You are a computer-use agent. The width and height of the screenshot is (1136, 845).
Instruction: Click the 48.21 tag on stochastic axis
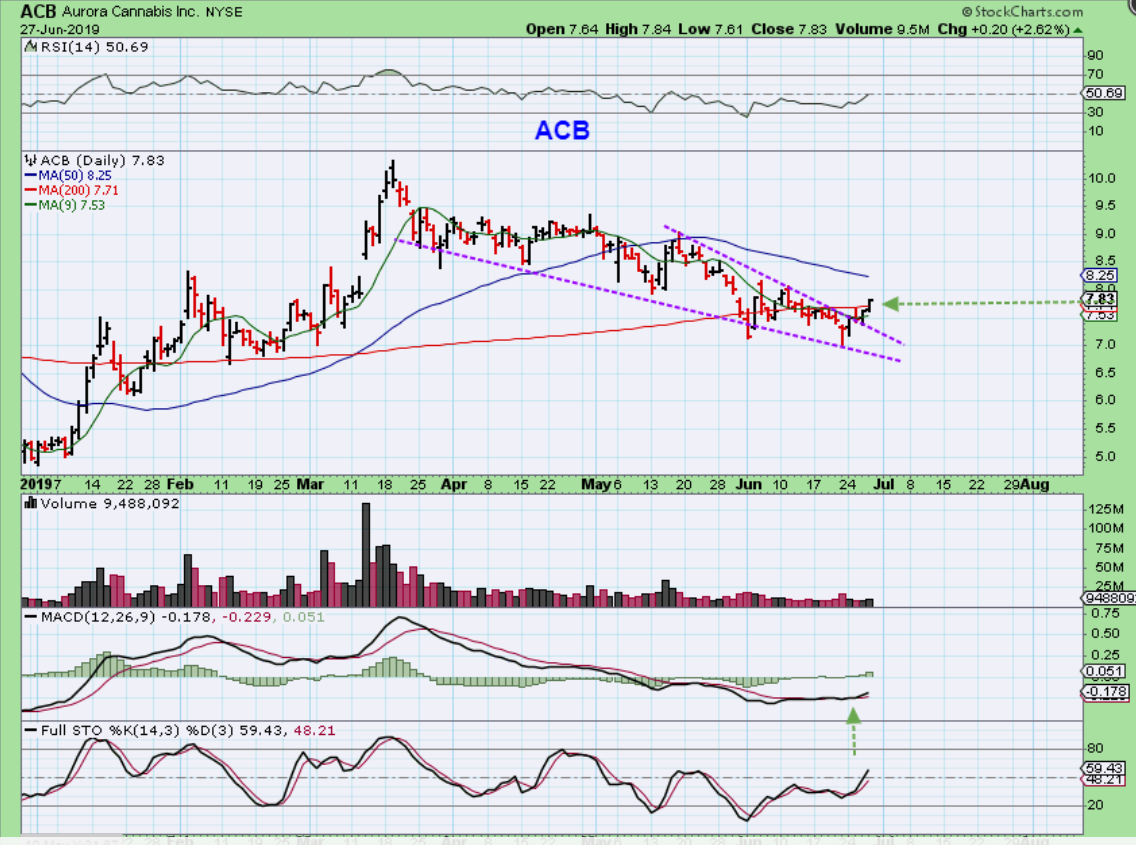(1104, 780)
